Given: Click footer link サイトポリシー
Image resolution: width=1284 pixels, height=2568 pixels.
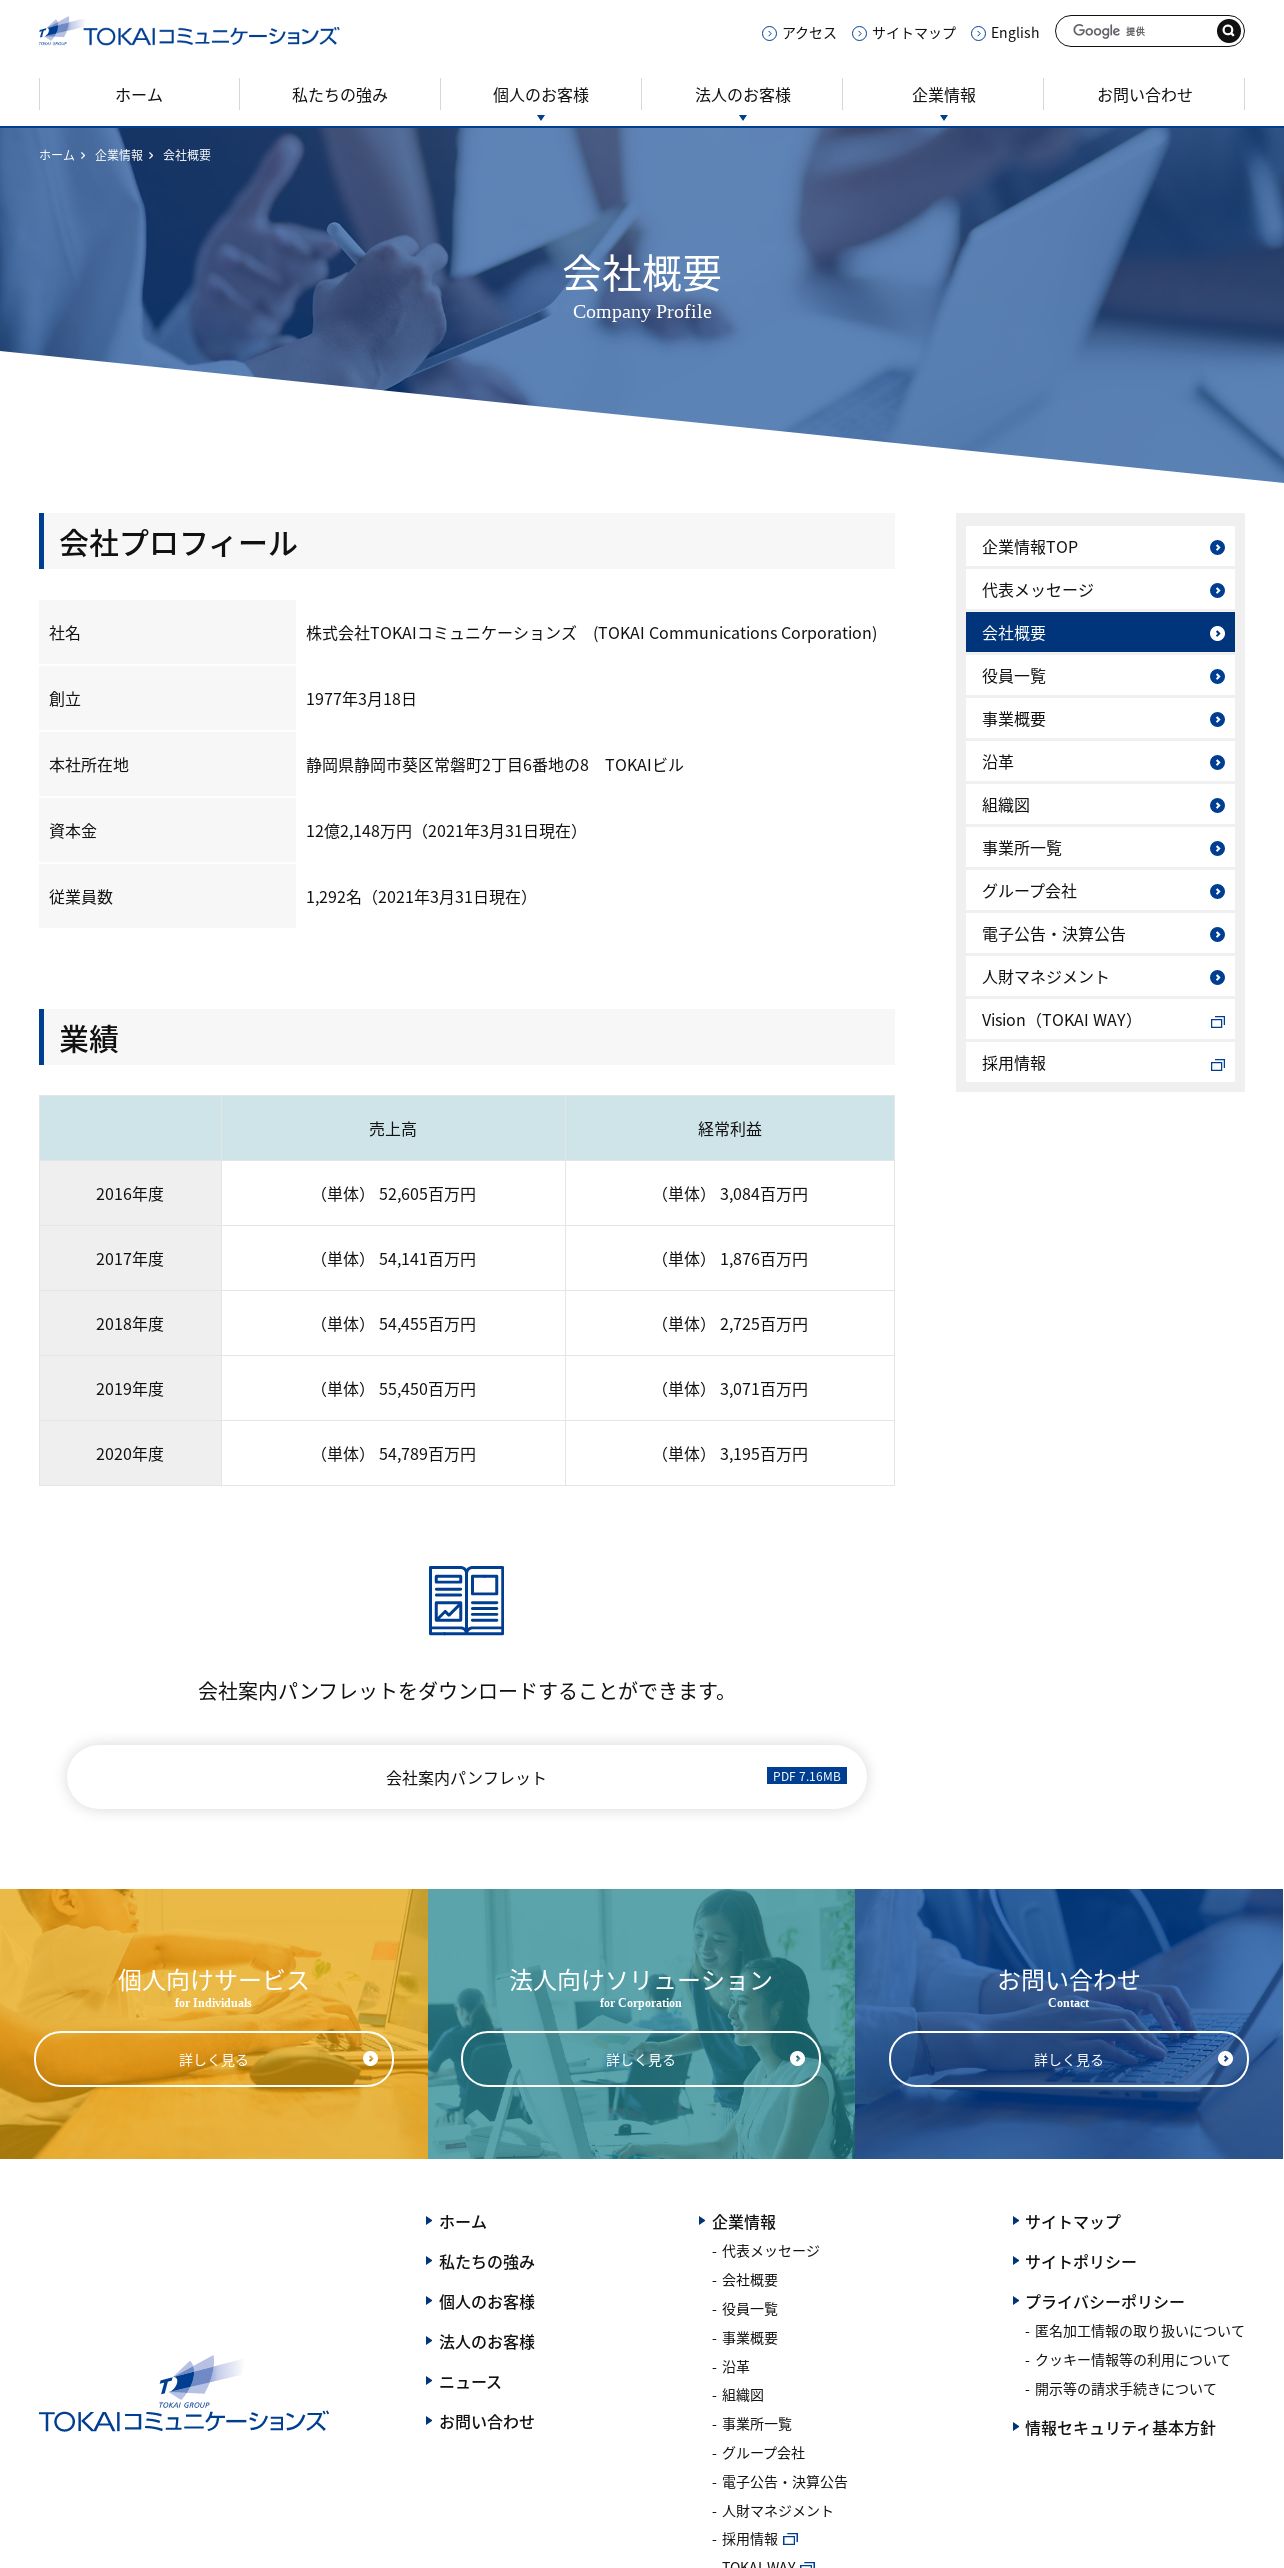Looking at the screenshot, I should 1080,2262.
